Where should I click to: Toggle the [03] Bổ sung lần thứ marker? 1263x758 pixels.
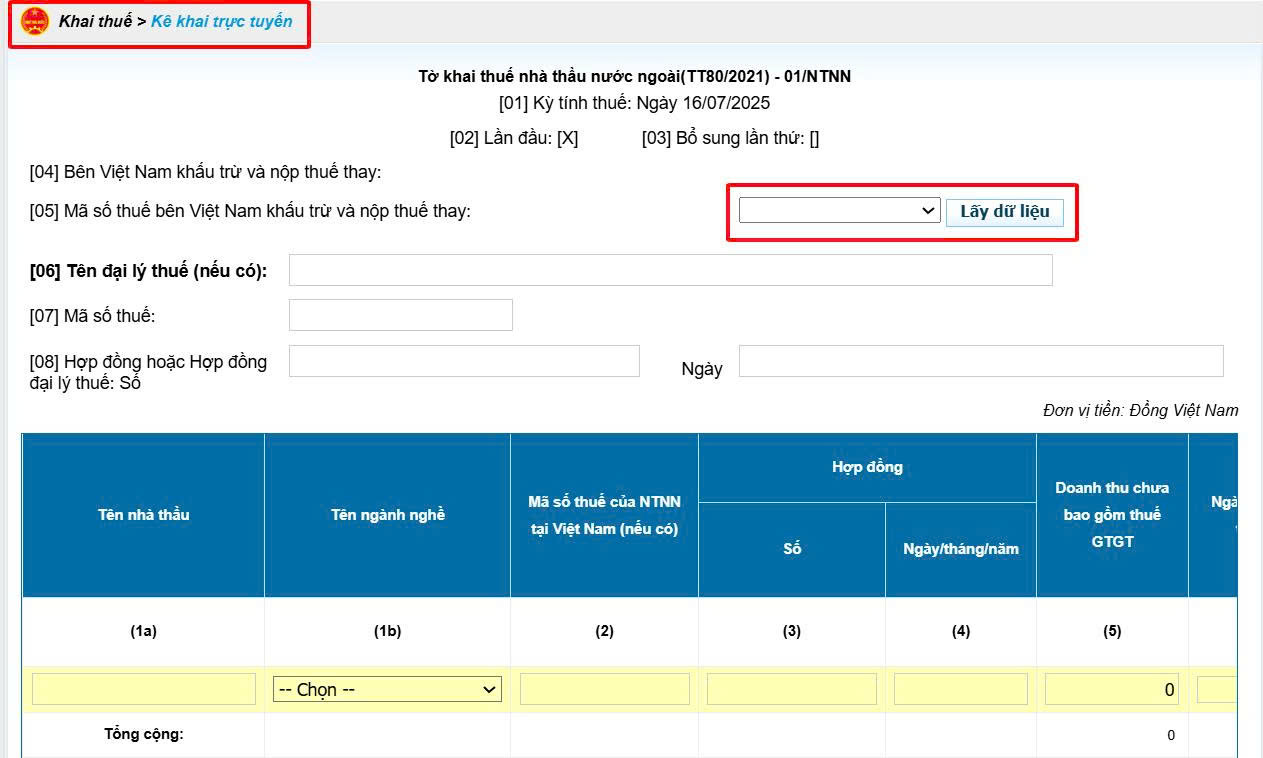coord(814,139)
